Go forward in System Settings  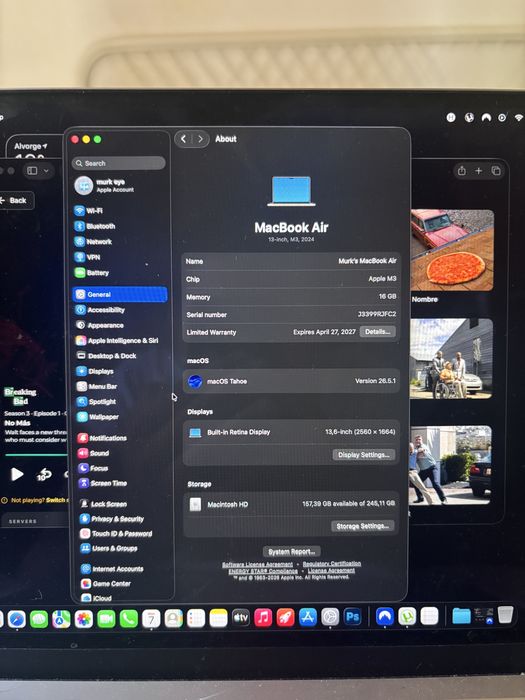pyautogui.click(x=200, y=139)
